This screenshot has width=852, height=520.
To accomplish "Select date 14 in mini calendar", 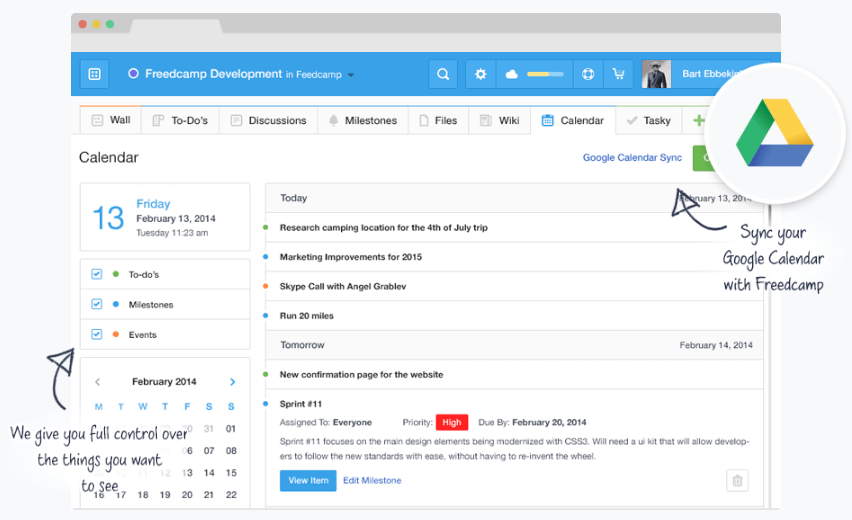I will [209, 473].
